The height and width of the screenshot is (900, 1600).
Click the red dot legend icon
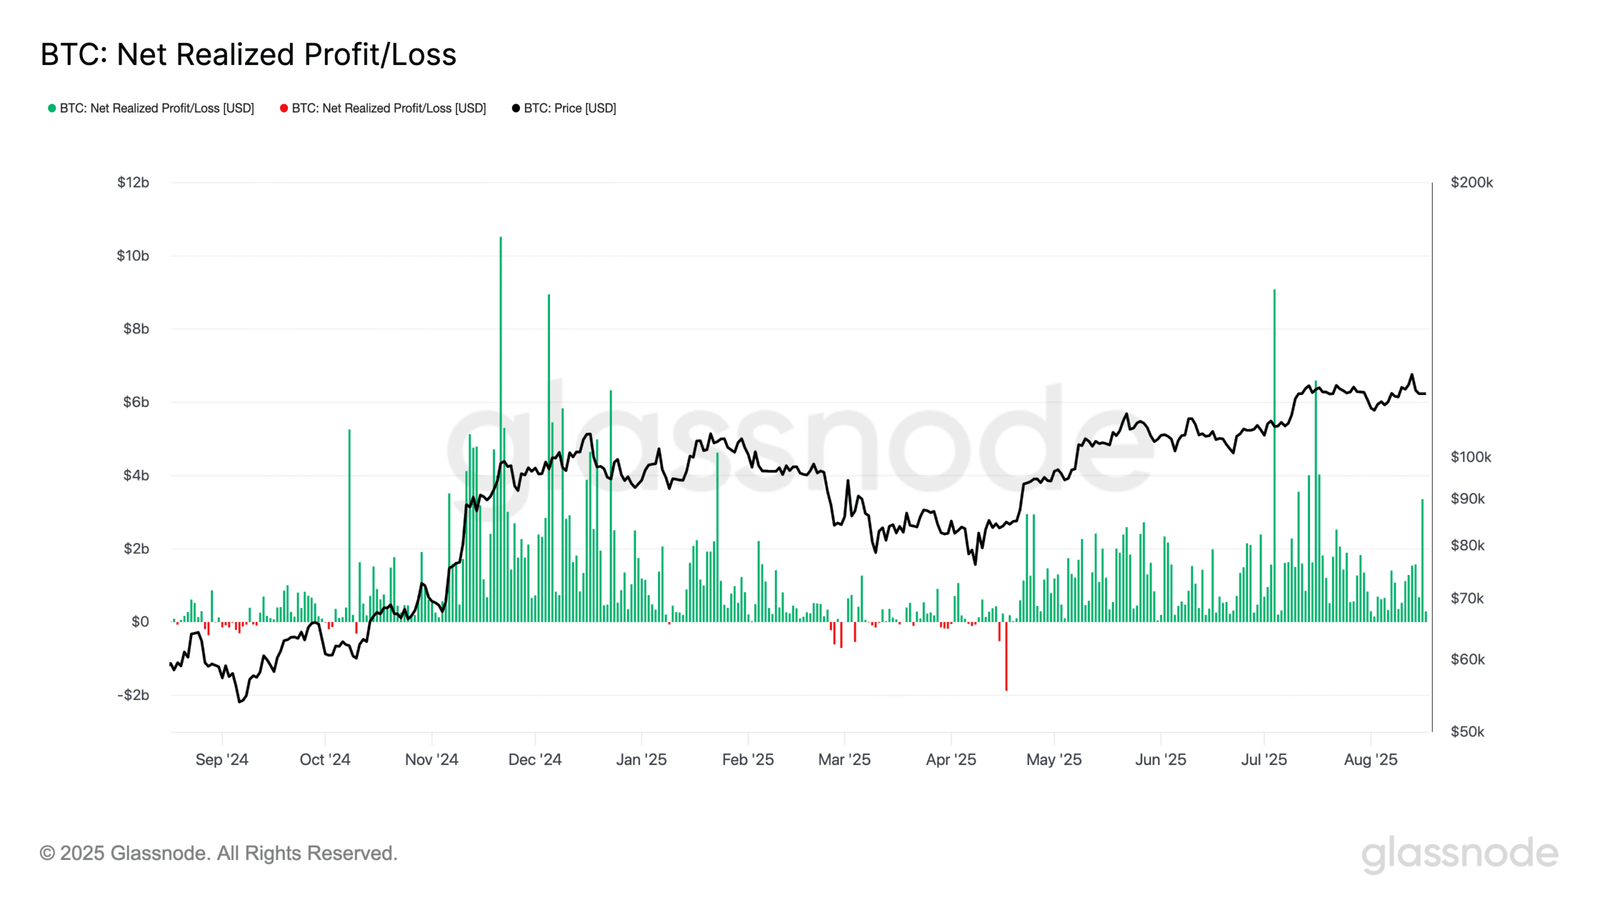(283, 108)
